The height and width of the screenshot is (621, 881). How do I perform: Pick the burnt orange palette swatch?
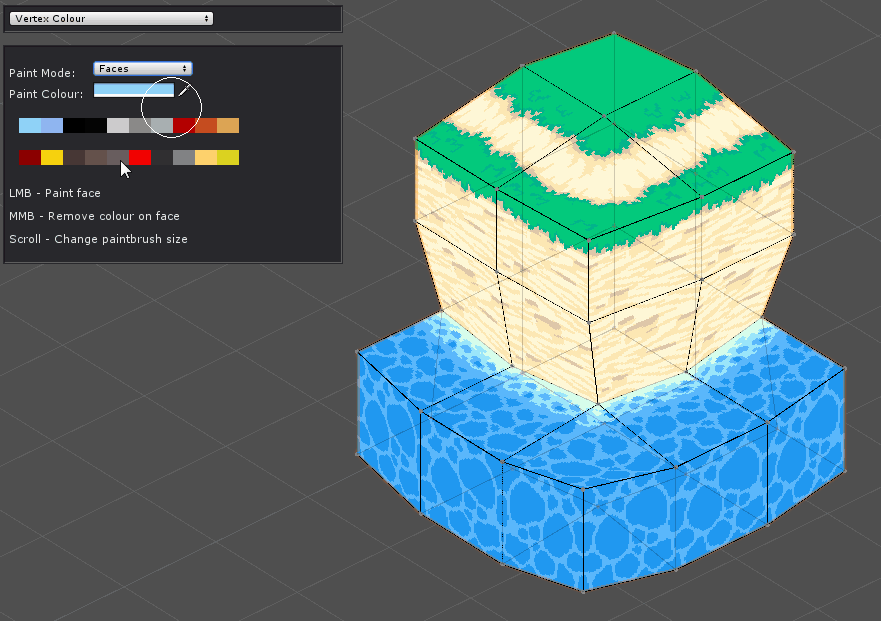pos(206,125)
